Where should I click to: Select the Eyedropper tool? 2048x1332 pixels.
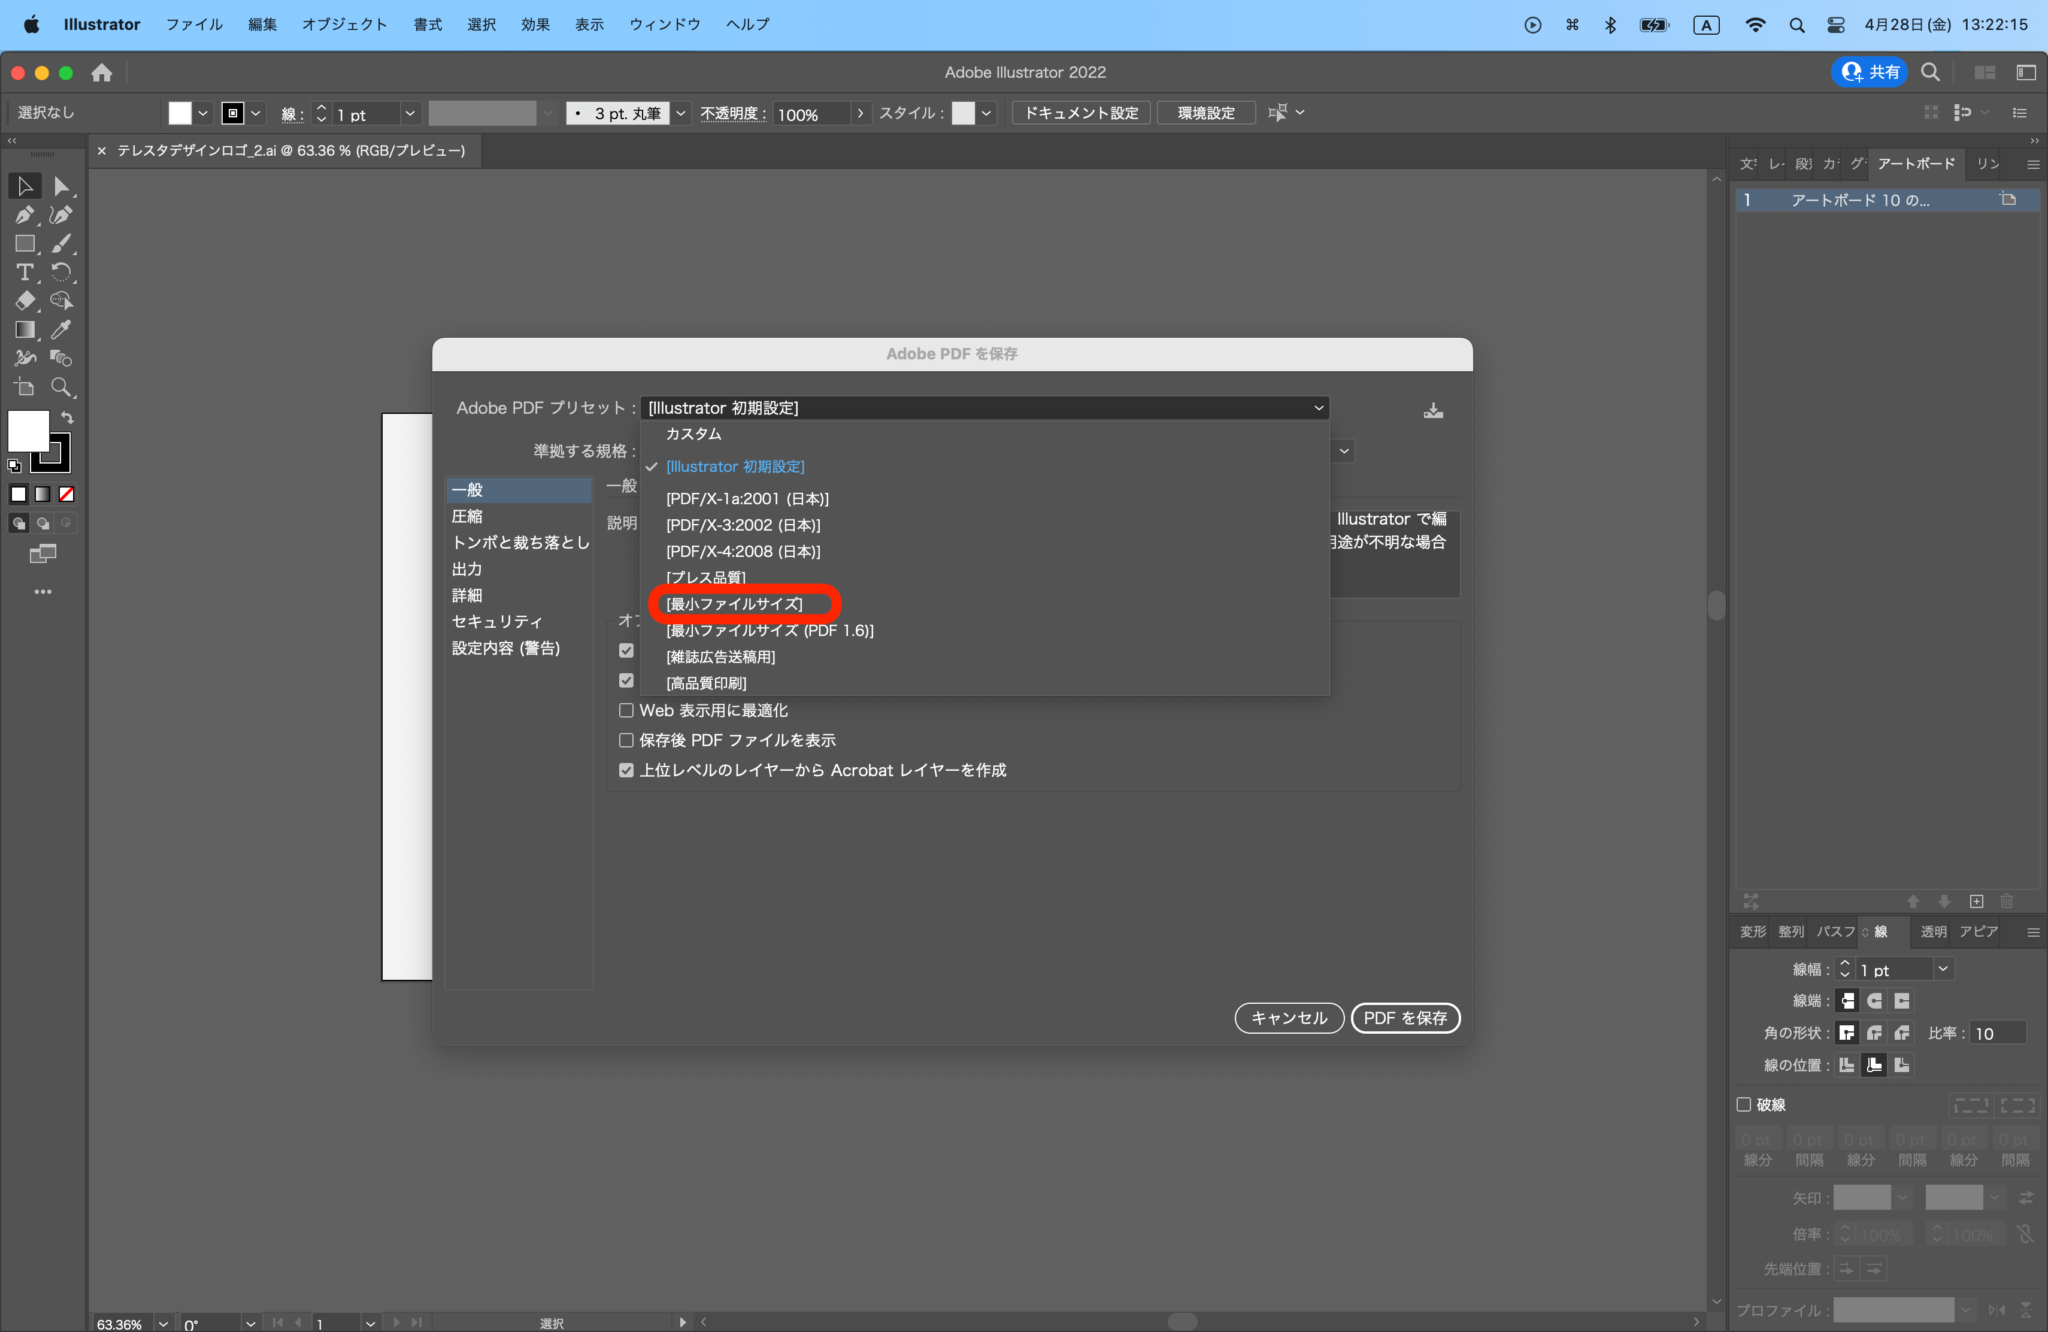[61, 329]
